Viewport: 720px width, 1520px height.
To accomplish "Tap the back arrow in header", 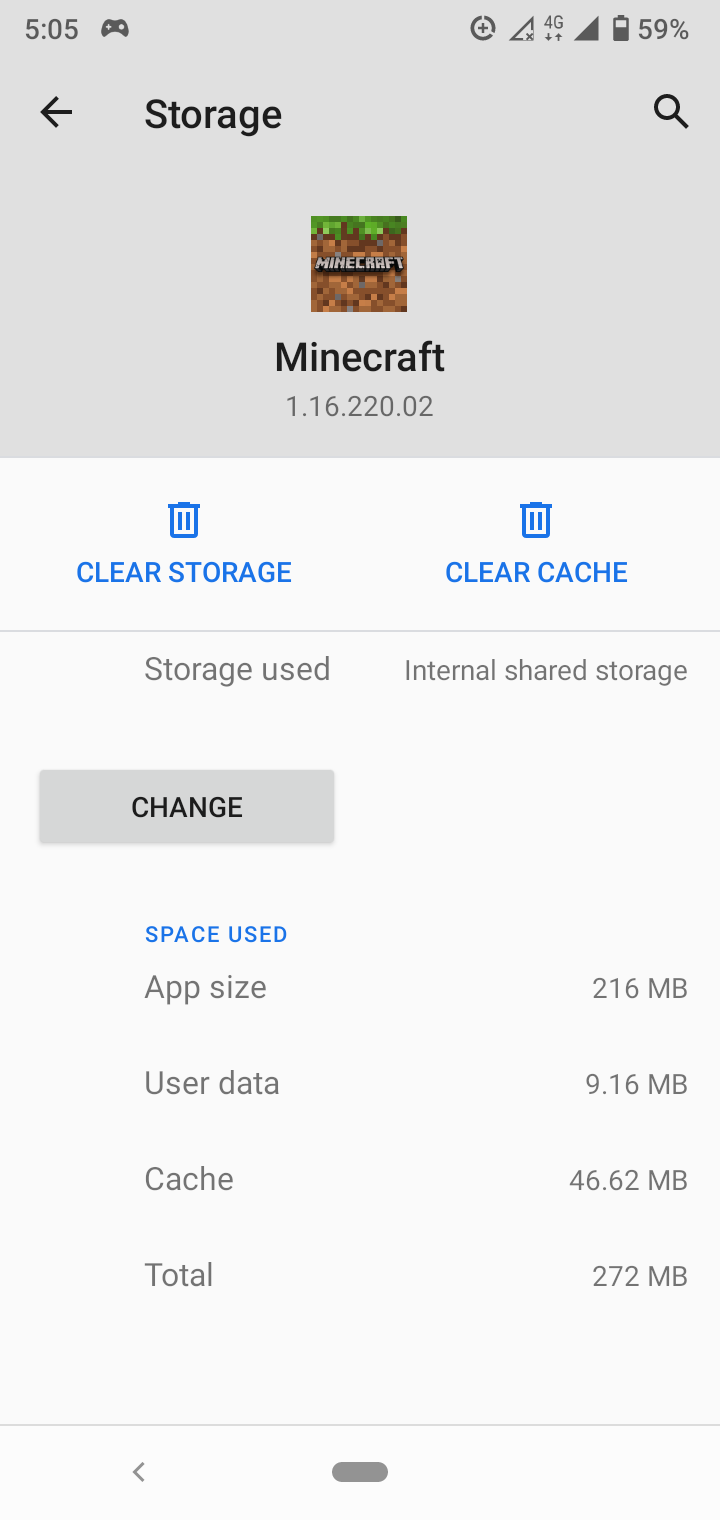I will coord(56,113).
